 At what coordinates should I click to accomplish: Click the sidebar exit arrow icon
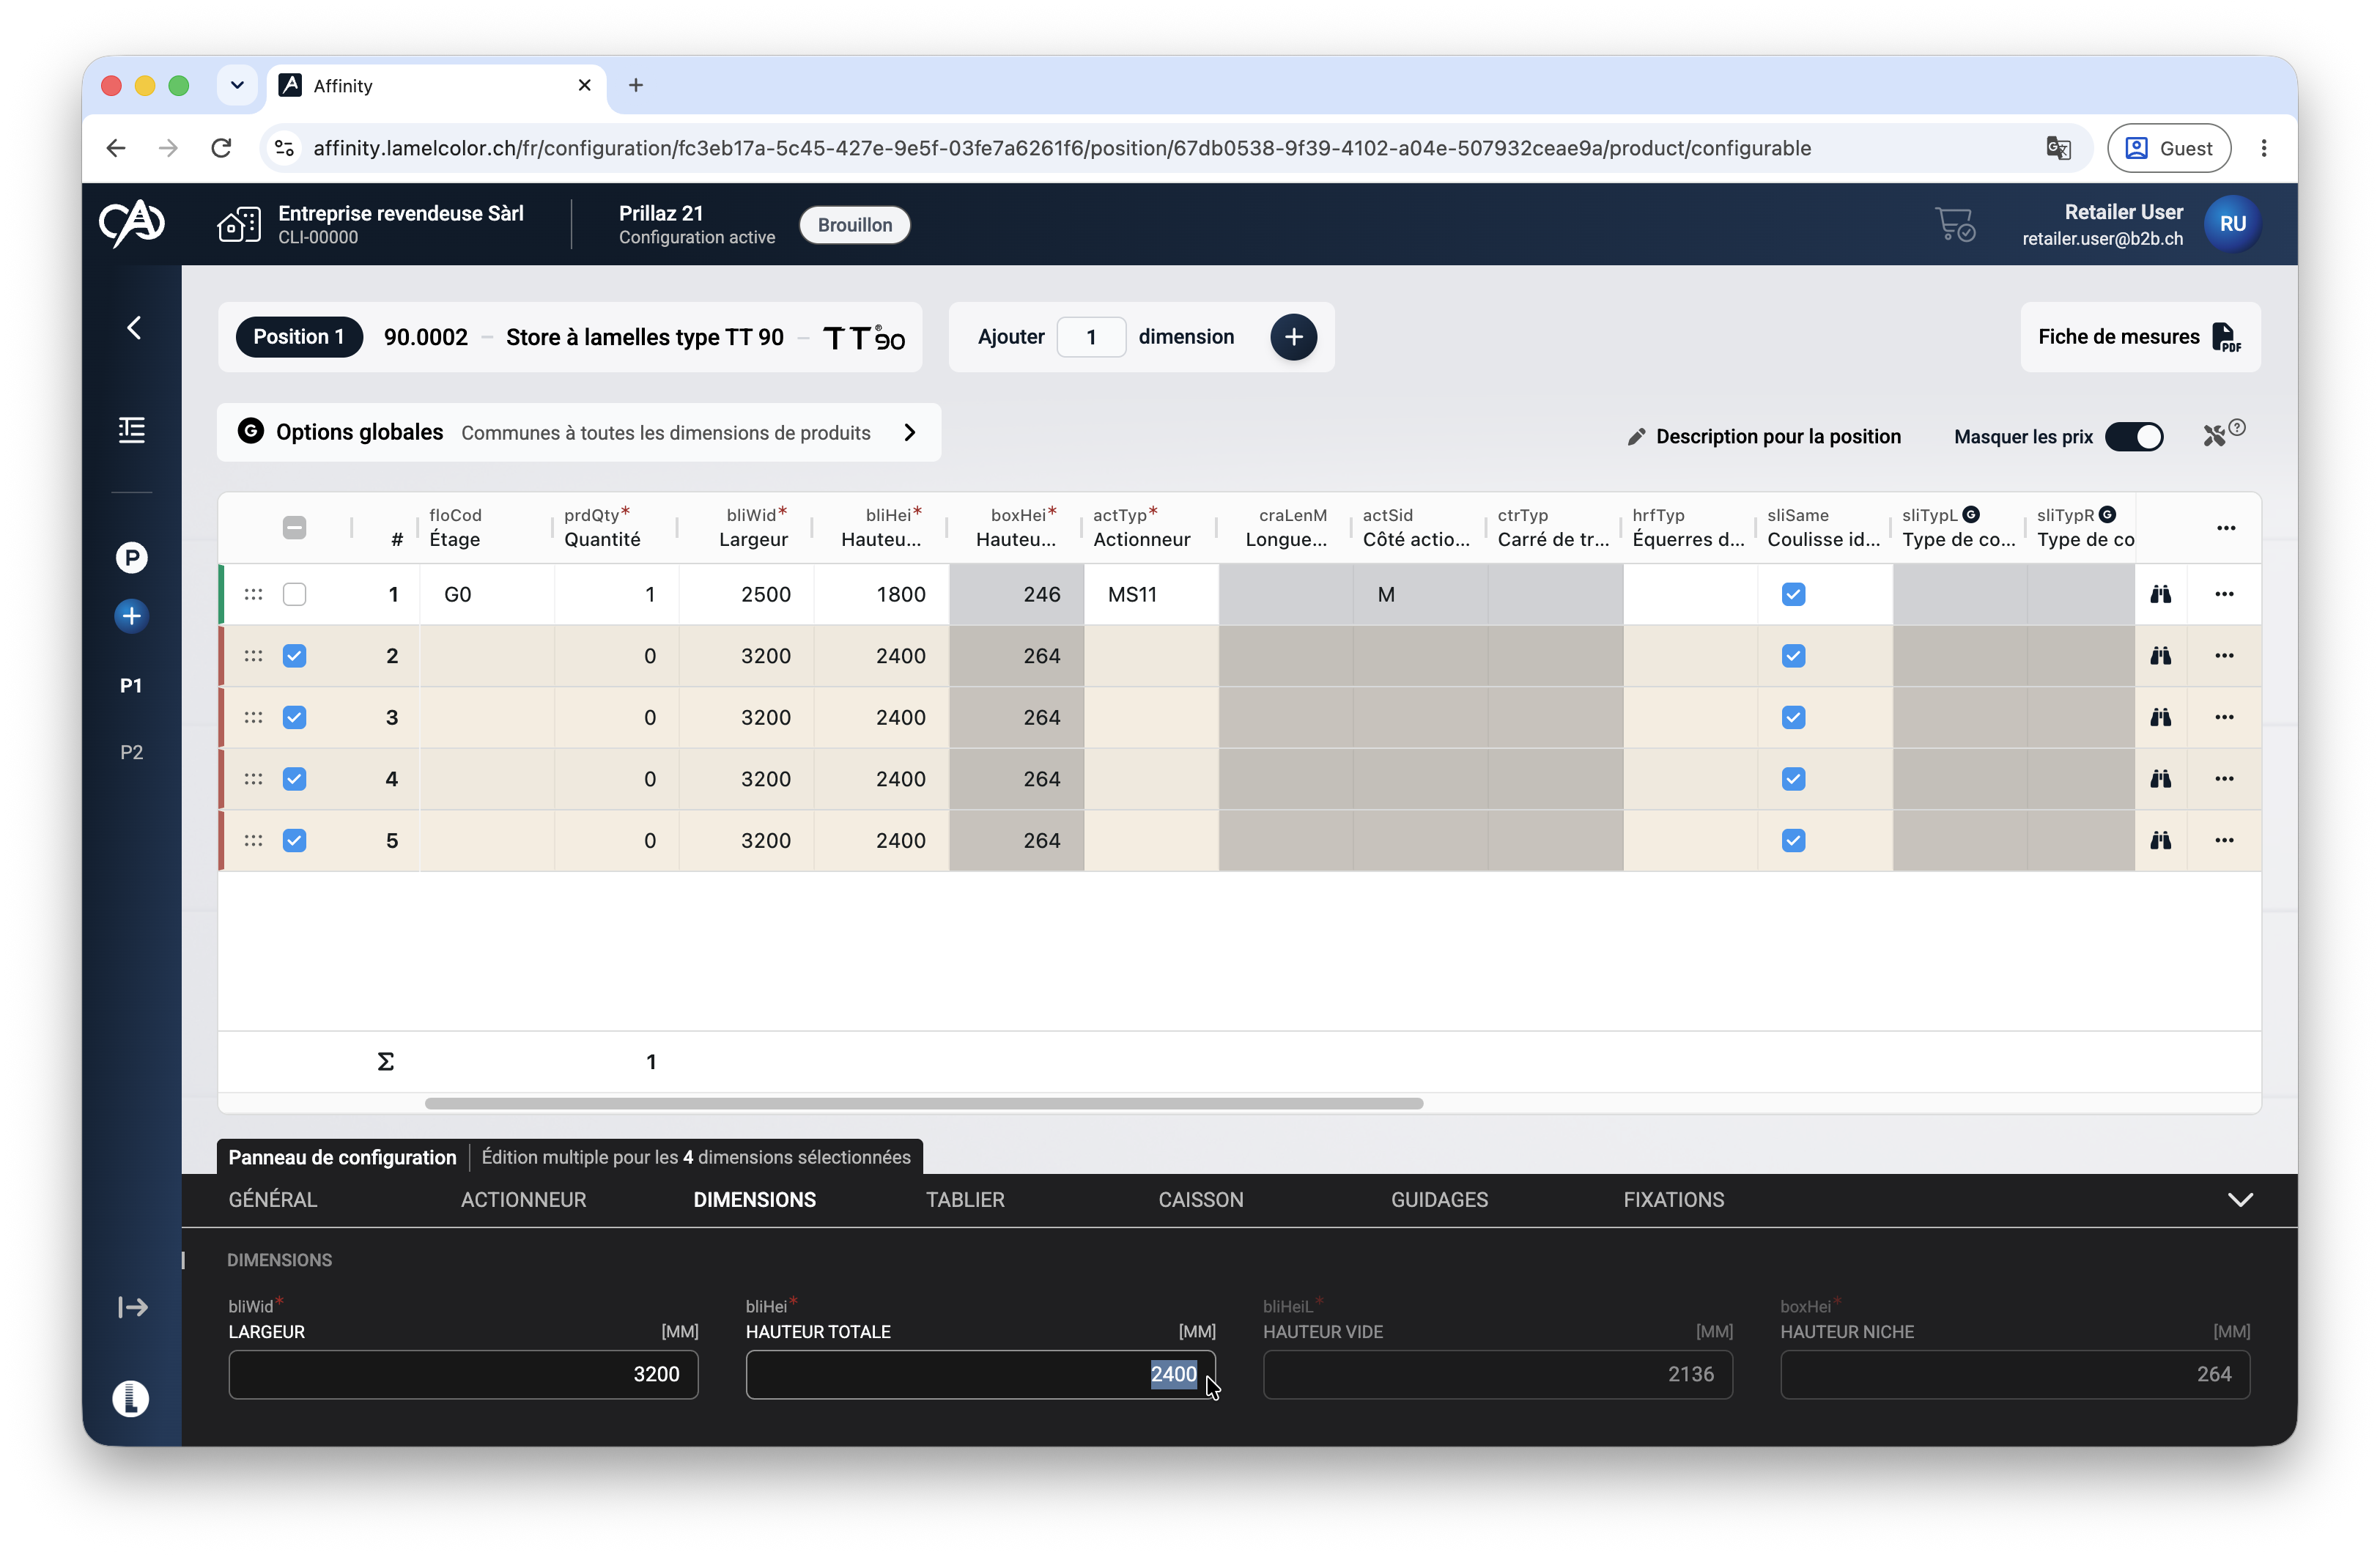[x=132, y=1307]
